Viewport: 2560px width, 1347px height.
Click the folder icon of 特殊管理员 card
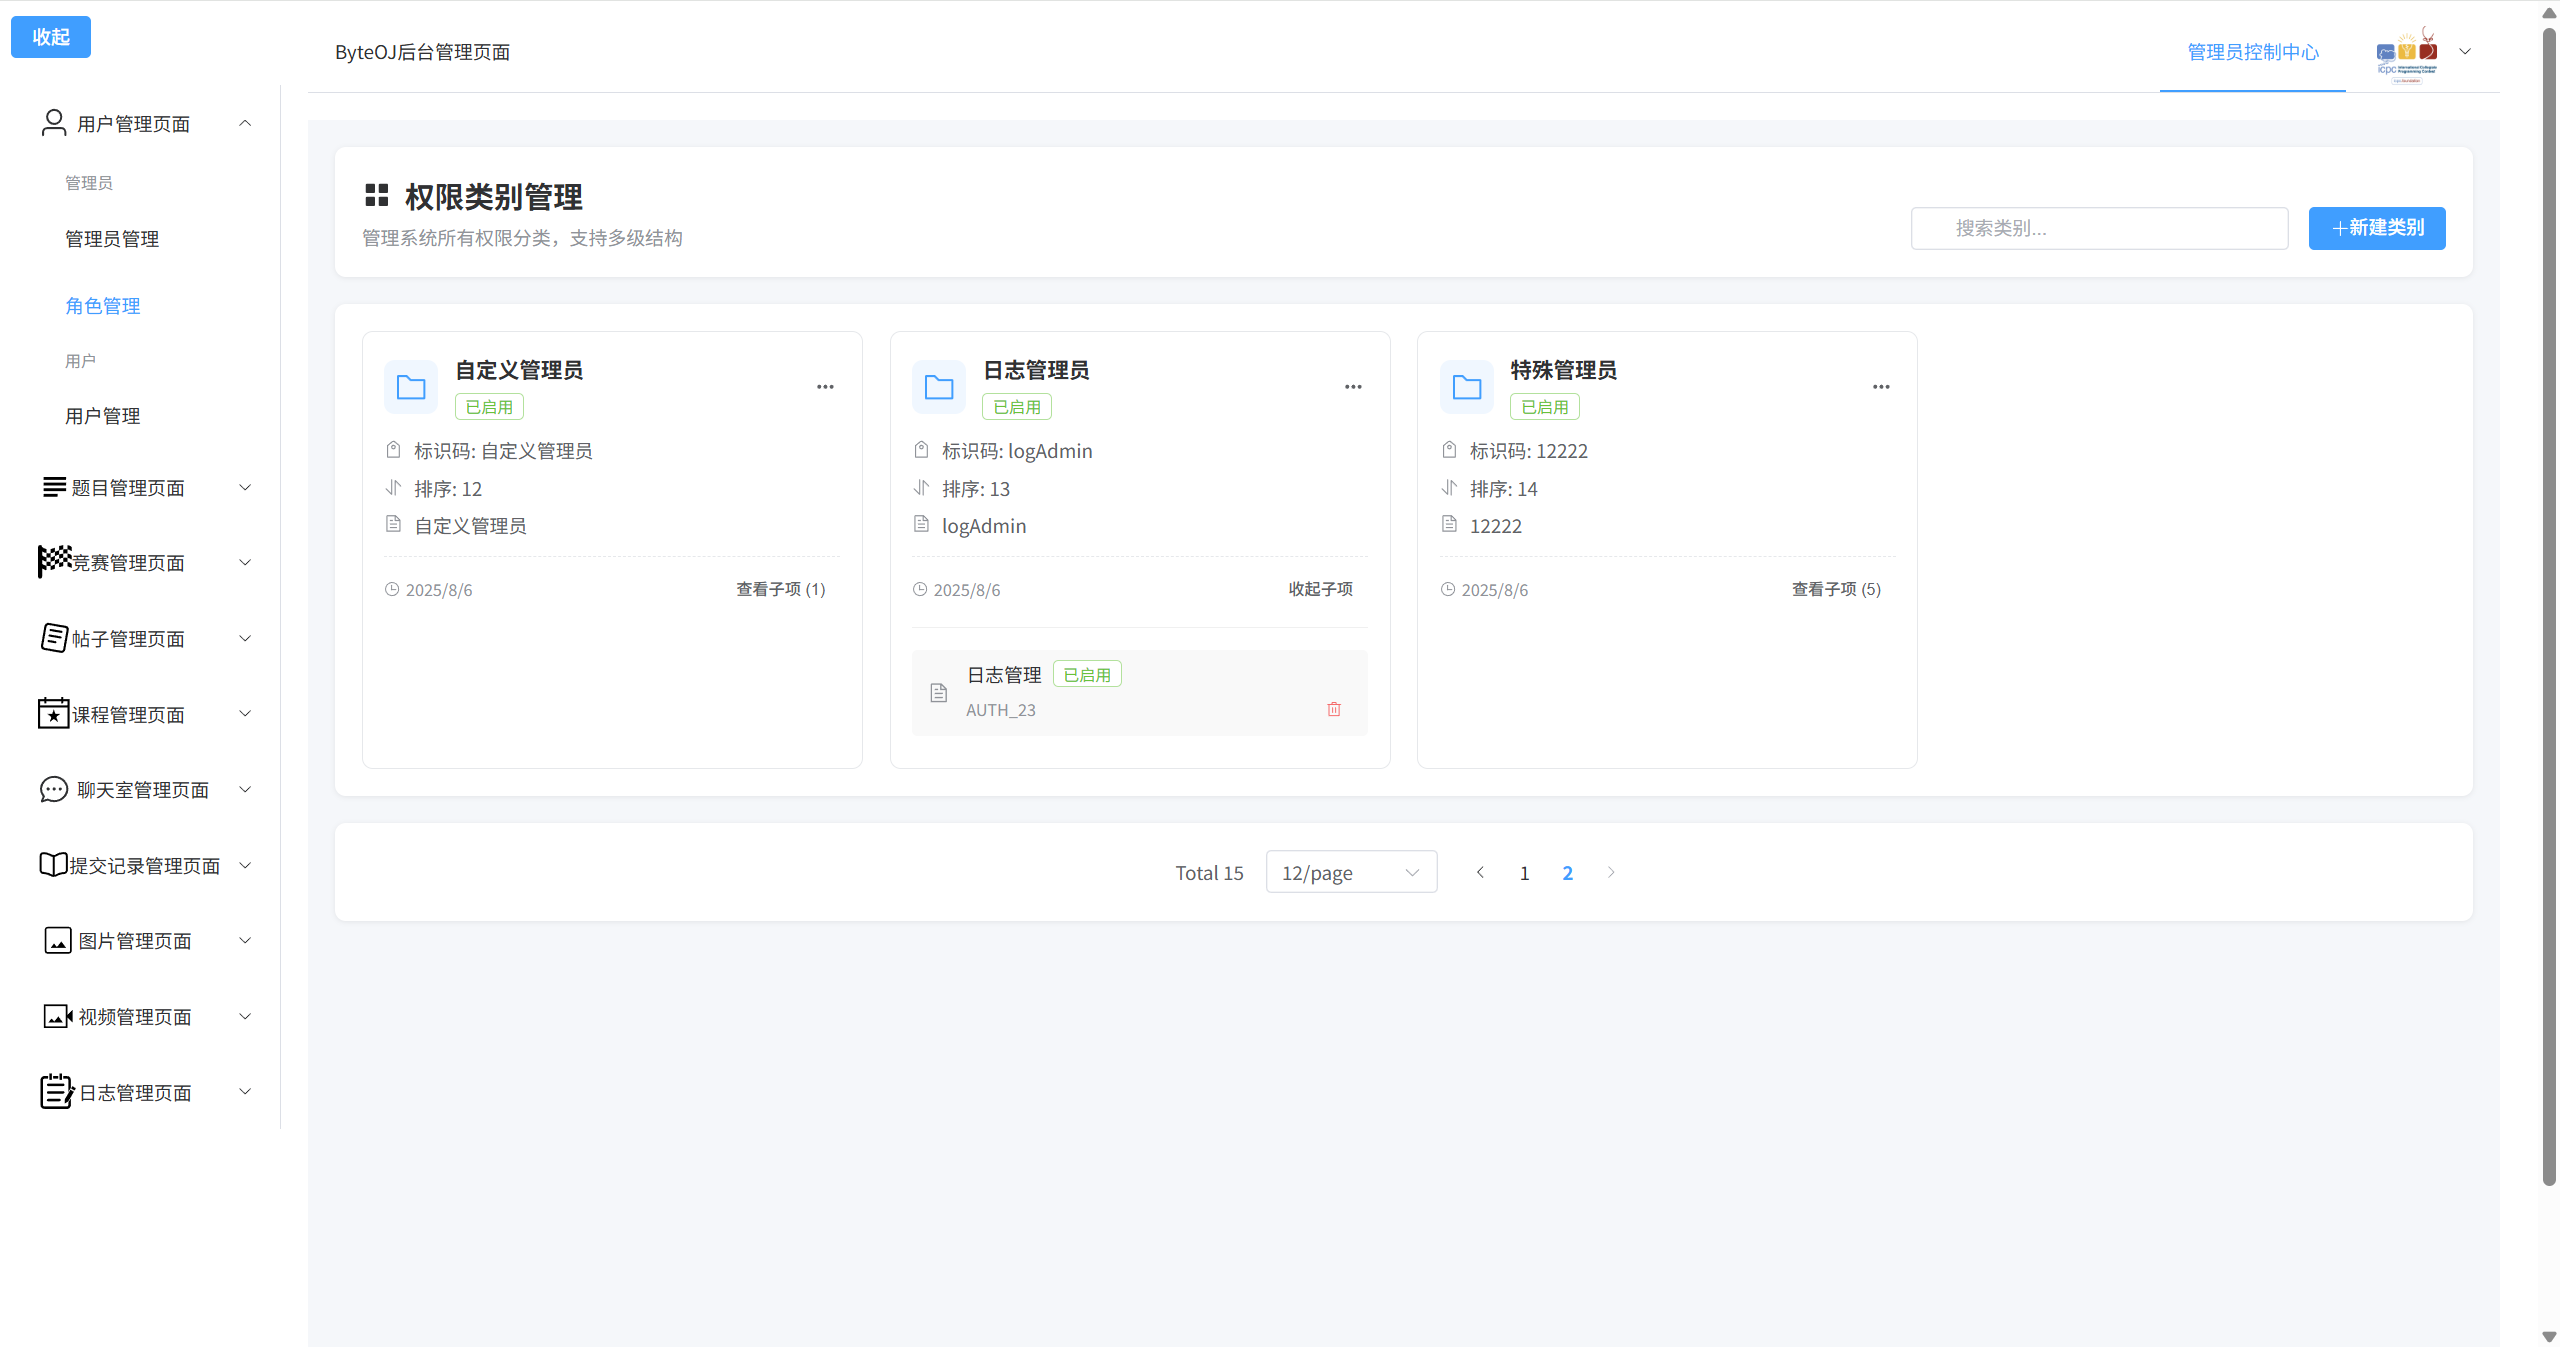point(1466,387)
